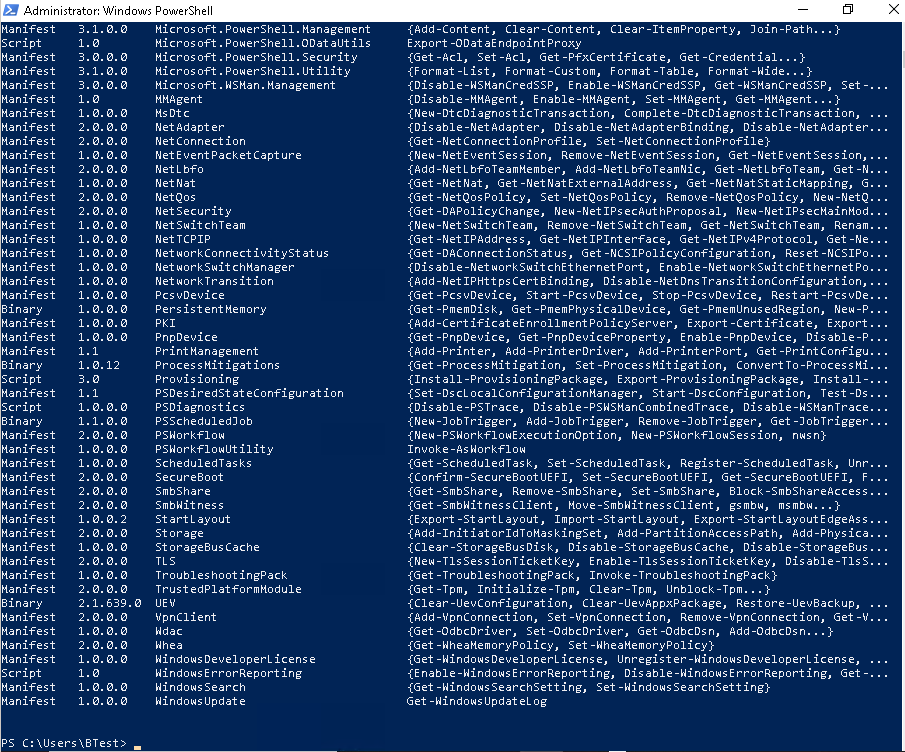
Task: Click the 'MsDtc' module name
Action: 172,113
